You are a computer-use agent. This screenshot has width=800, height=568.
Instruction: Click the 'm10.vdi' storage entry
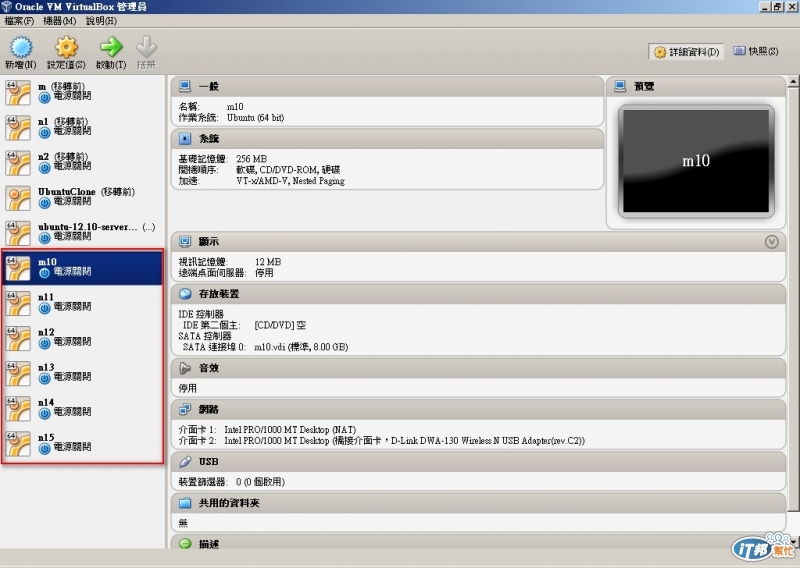[301, 347]
